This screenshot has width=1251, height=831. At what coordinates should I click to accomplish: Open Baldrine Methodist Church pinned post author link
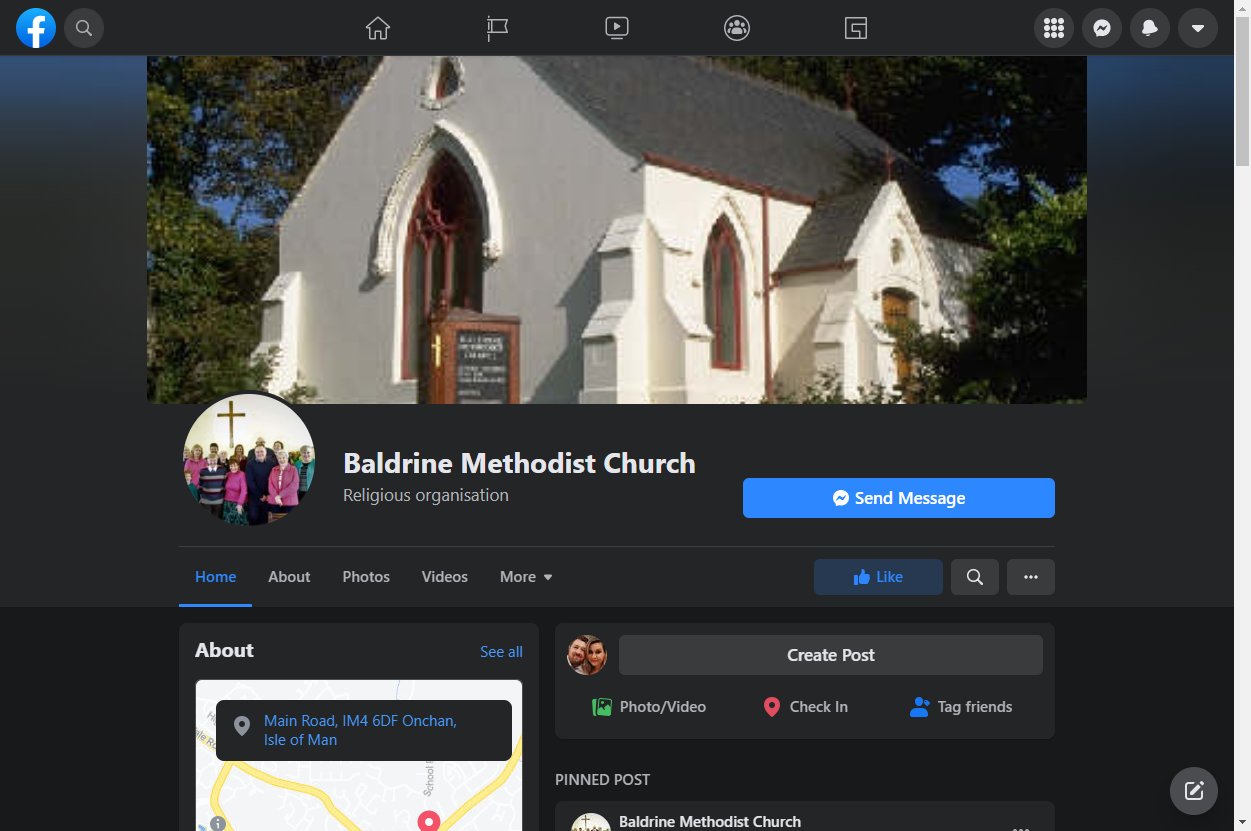click(710, 822)
